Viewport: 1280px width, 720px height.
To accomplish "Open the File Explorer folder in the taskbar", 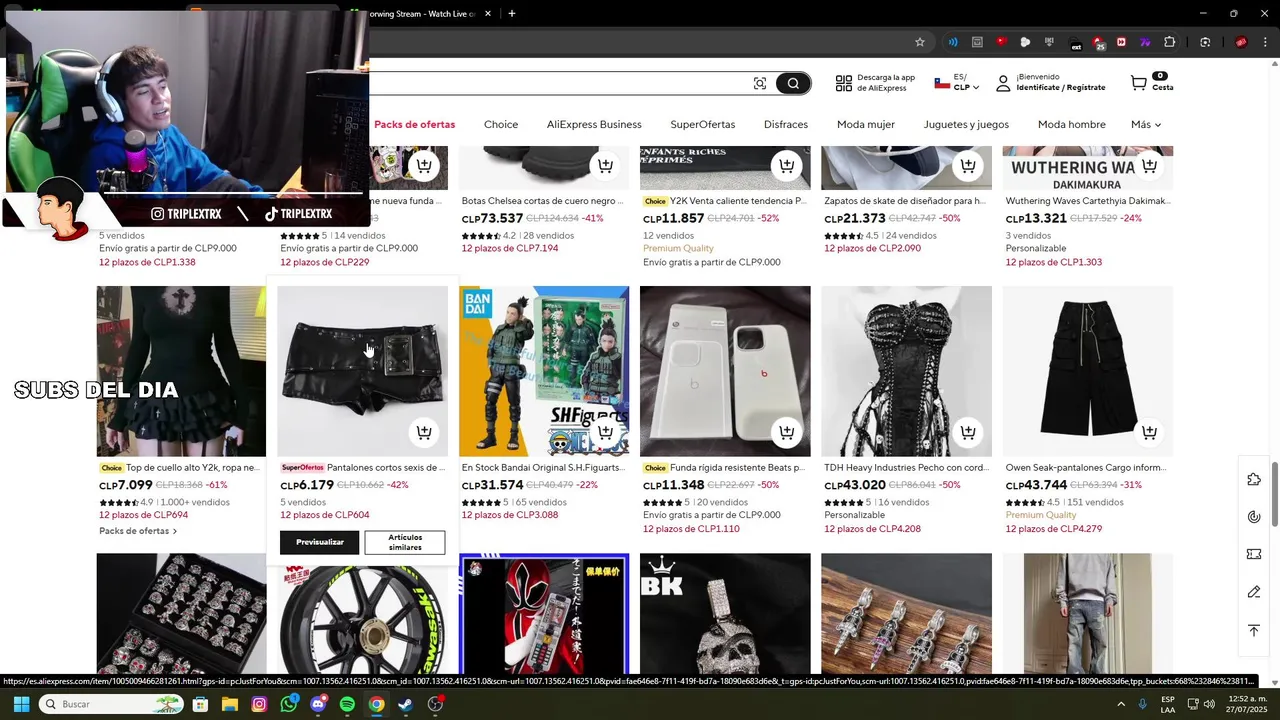I will click(229, 704).
